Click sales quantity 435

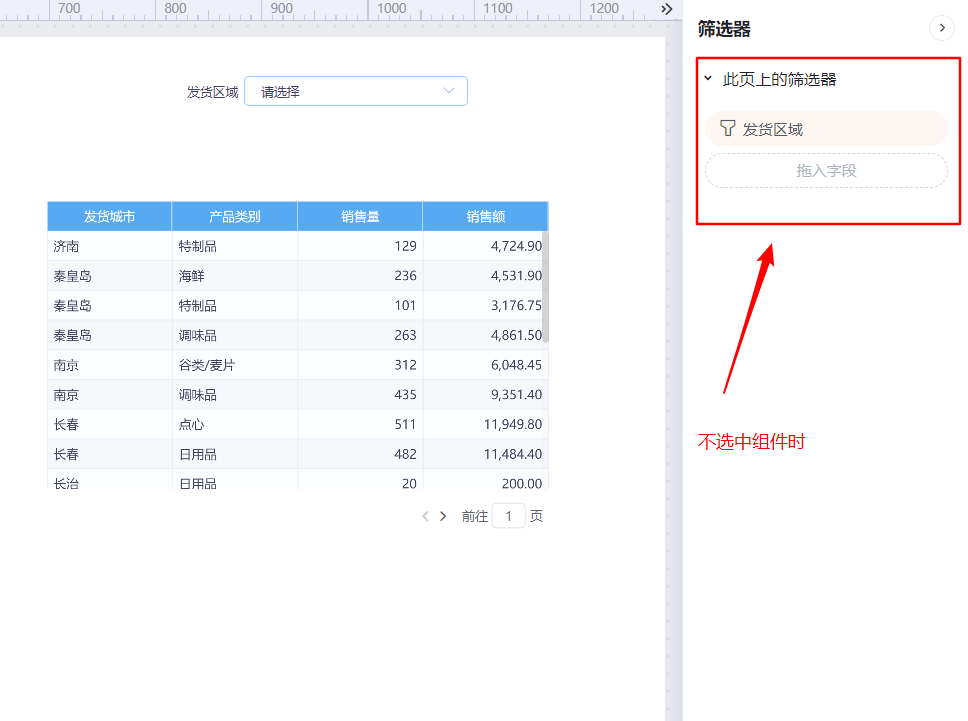coord(406,395)
